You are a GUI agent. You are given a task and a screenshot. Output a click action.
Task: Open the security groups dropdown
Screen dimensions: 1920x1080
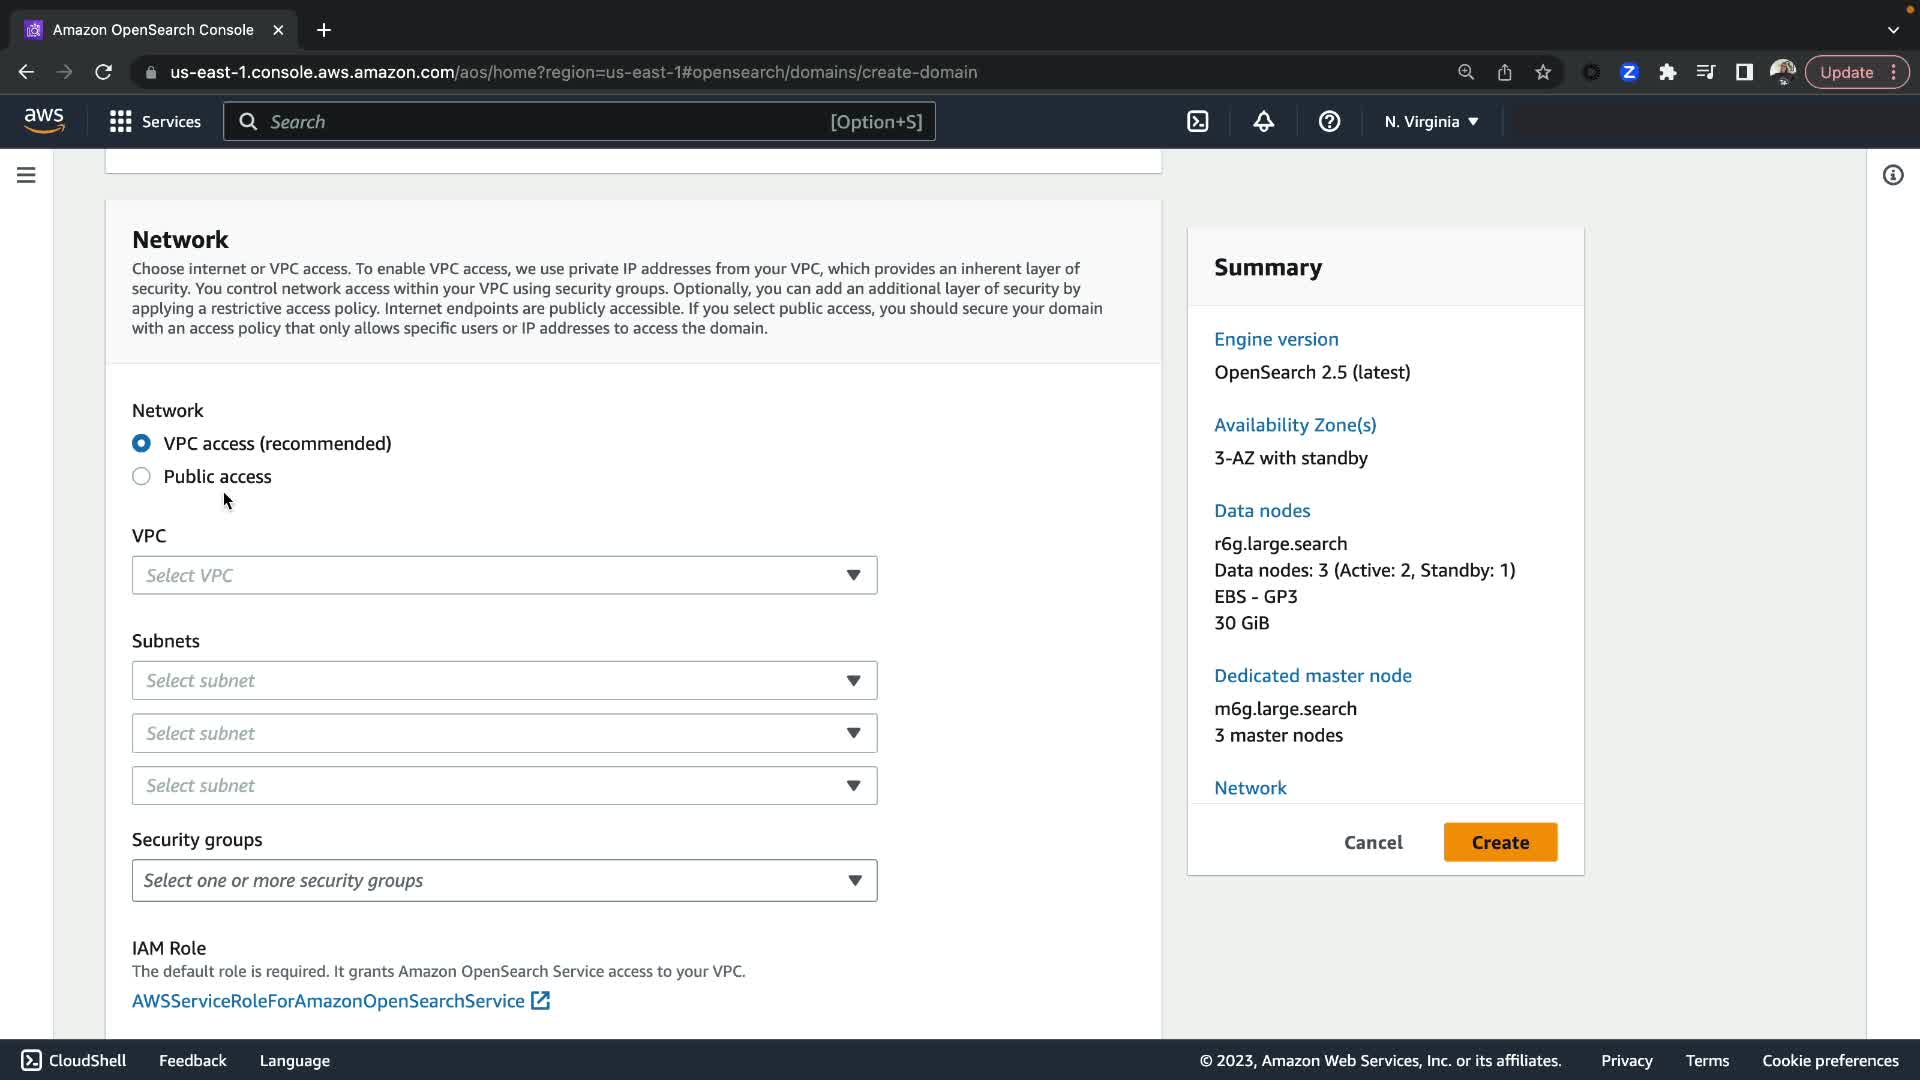tap(504, 880)
